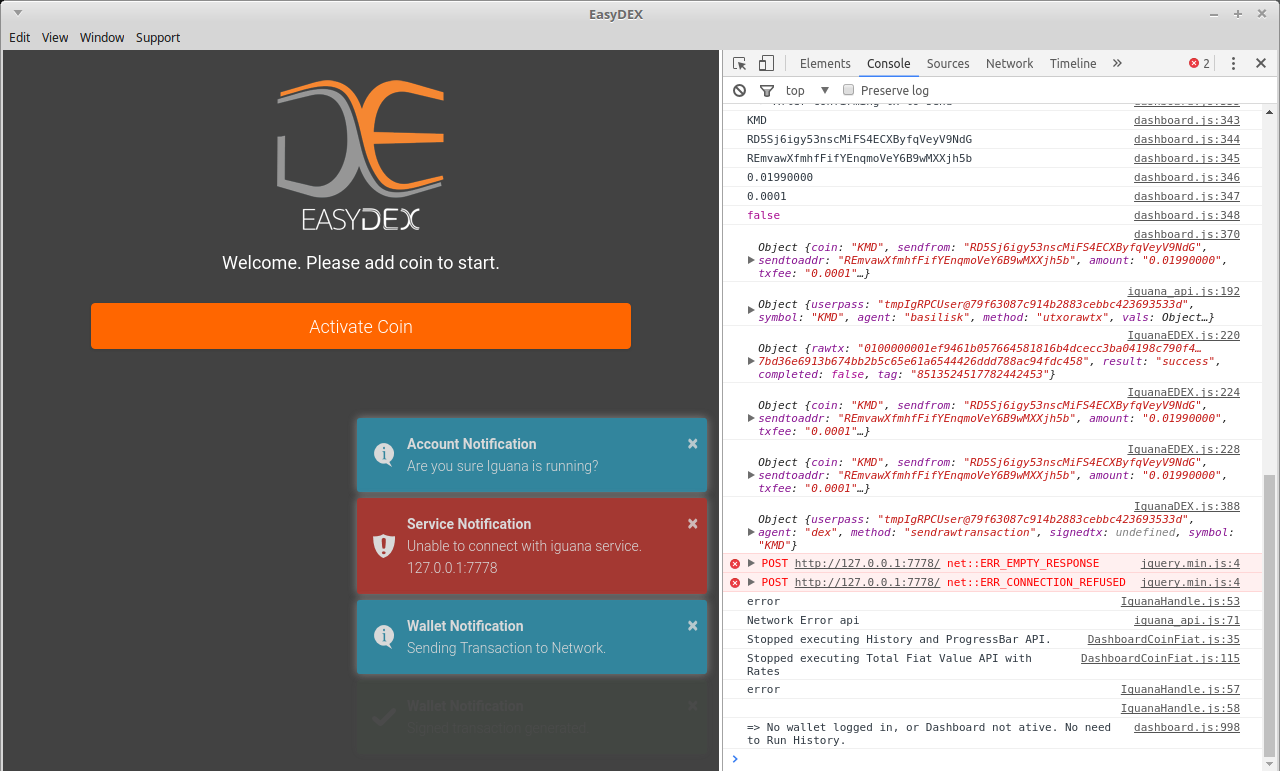This screenshot has width=1280, height=771.
Task: Select the REmvawXfmhfFifYEnqmoVeY6B9wMXXjh5b log text
Action: coord(859,158)
